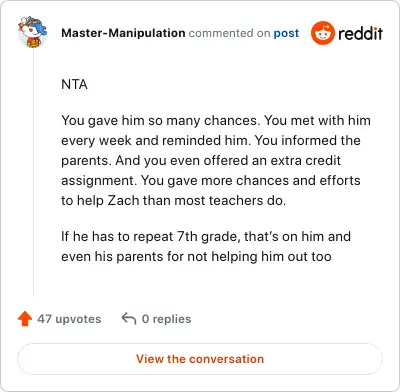Click the orange upvote arrow icon
This screenshot has width=400, height=392.
[25, 319]
